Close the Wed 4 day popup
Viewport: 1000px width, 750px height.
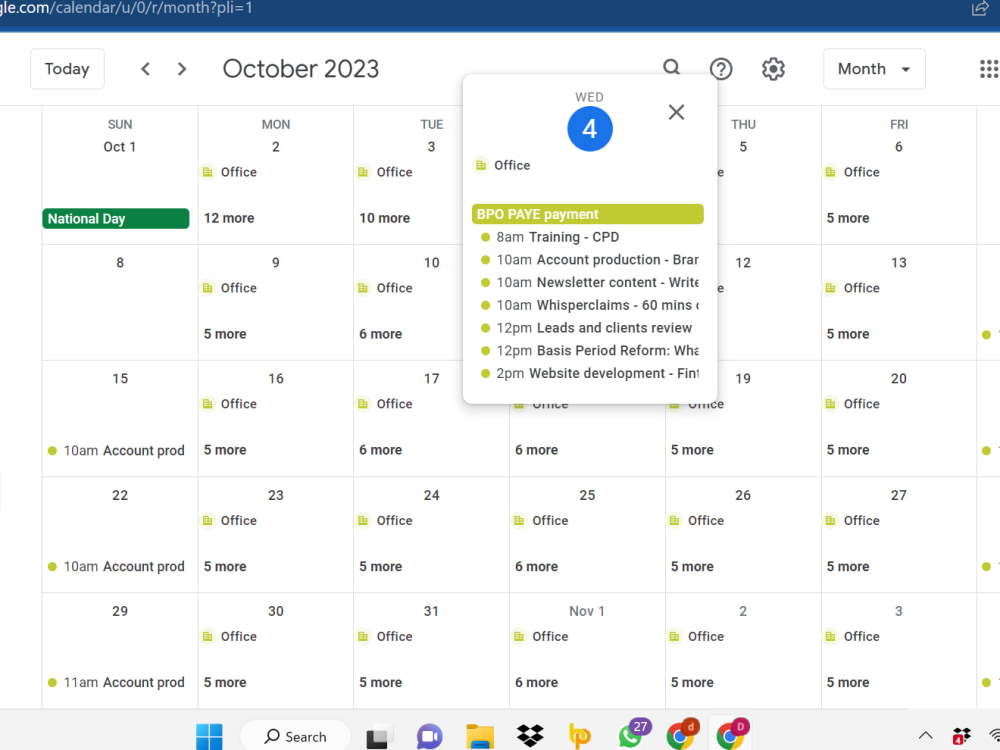point(676,112)
